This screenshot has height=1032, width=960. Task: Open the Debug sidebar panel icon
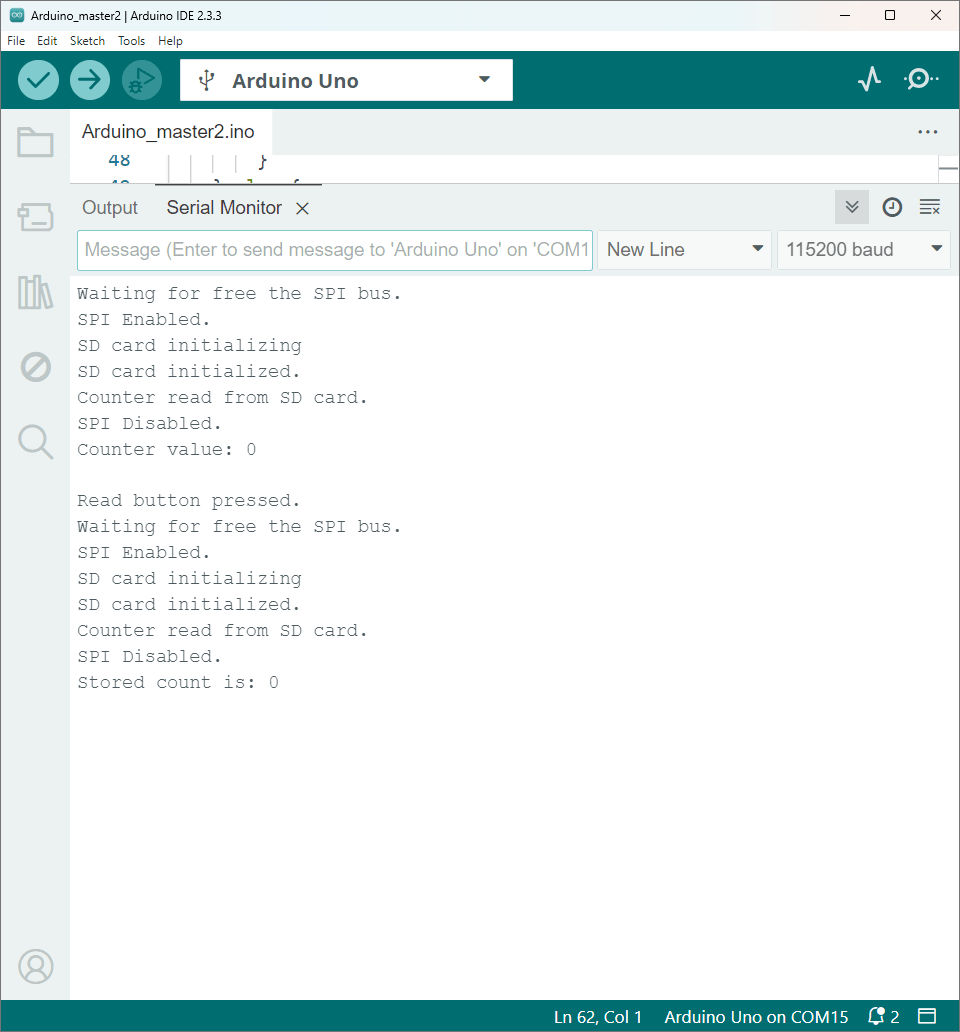point(36,367)
